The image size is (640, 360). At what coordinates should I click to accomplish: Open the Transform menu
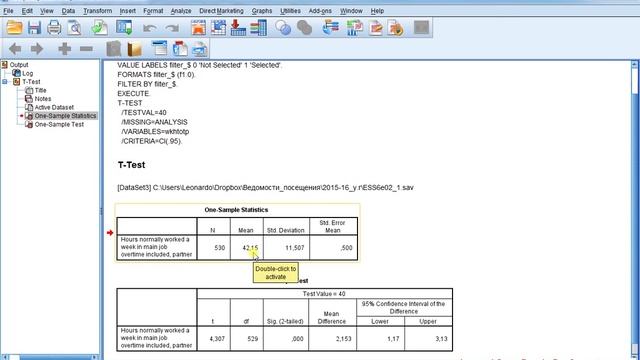coord(98,11)
